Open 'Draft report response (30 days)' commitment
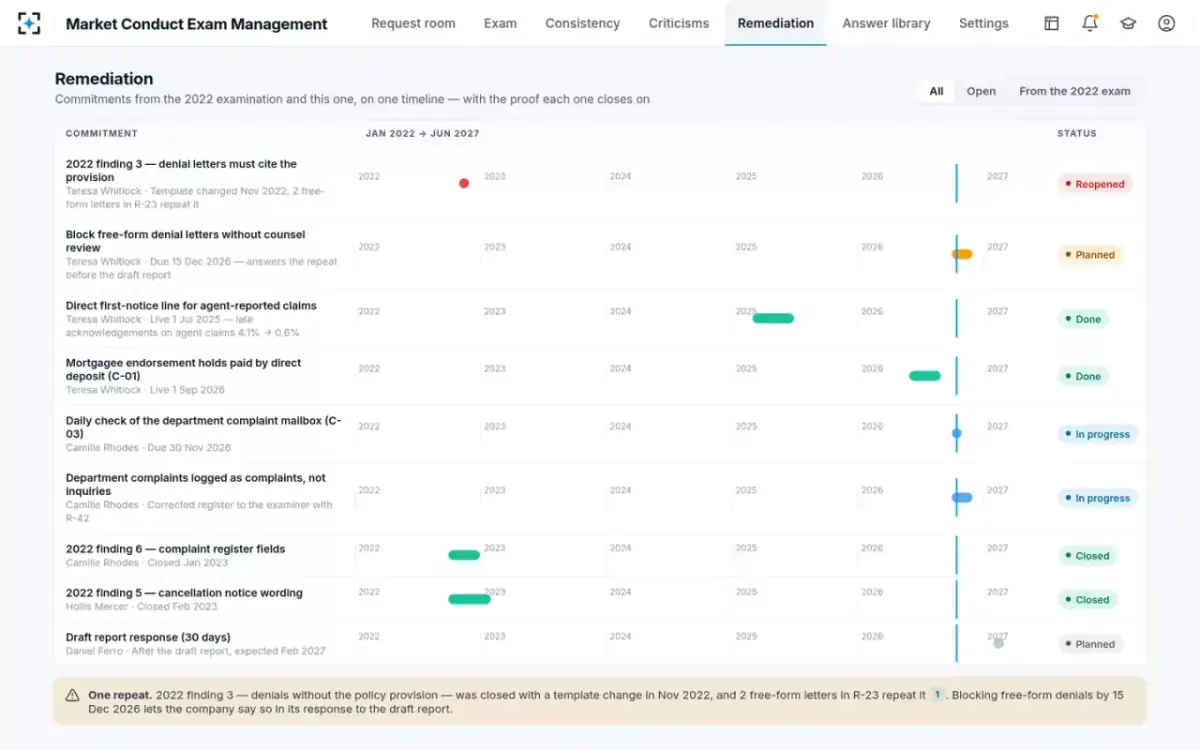Image resolution: width=1200 pixels, height=750 pixels. [x=148, y=637]
